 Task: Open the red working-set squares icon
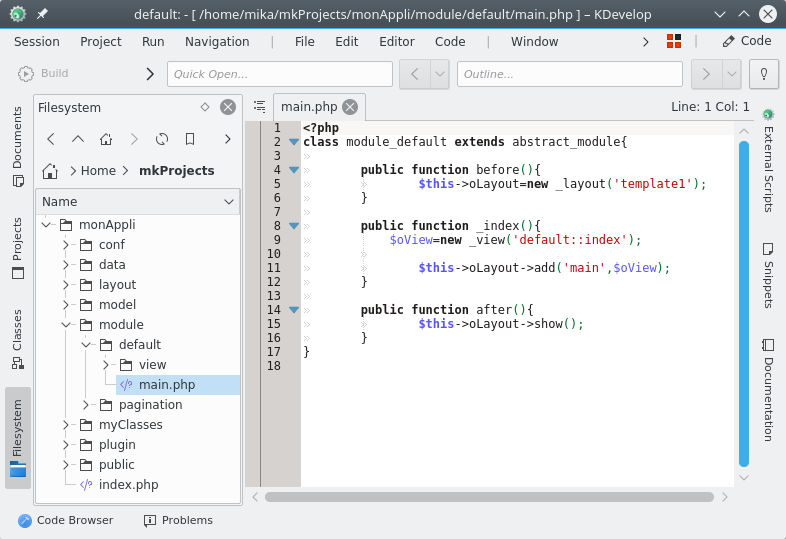pos(673,41)
